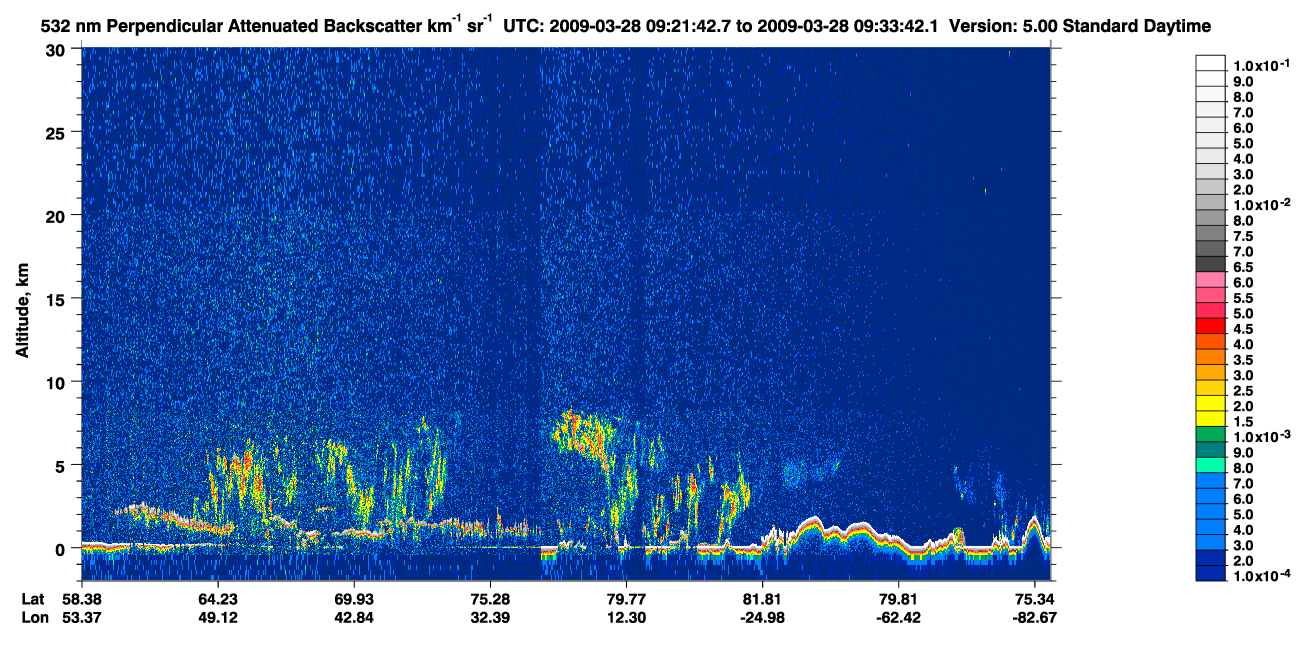Click the longitude value 12.30
The height and width of the screenshot is (667, 1300).
click(x=626, y=617)
